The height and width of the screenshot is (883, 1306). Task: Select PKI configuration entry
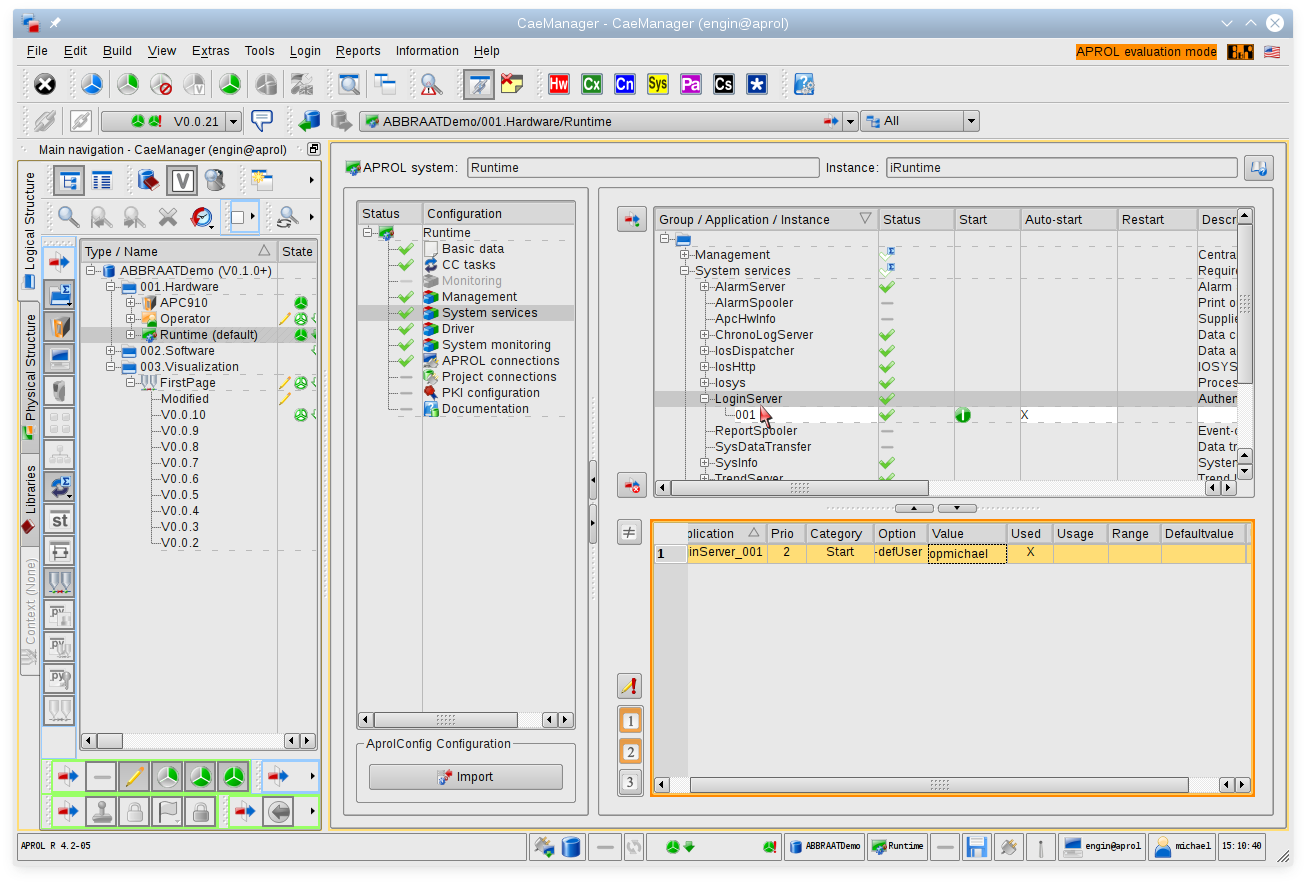click(490, 393)
